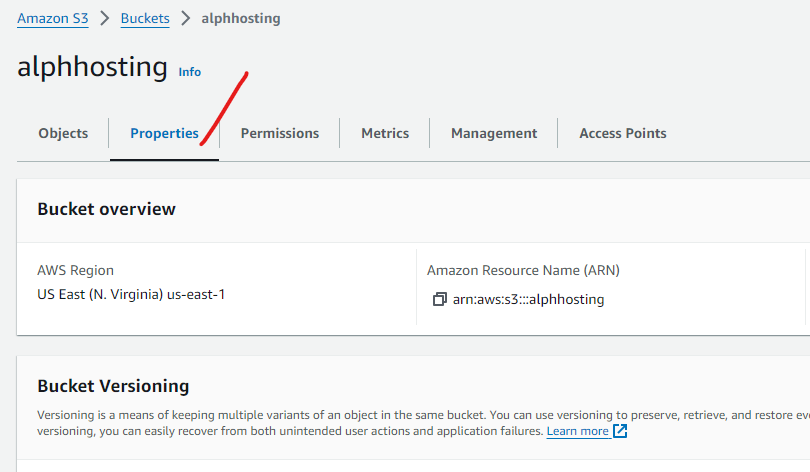Copy the bucket ARN with the copy icon
This screenshot has width=810, height=472.
pos(439,299)
